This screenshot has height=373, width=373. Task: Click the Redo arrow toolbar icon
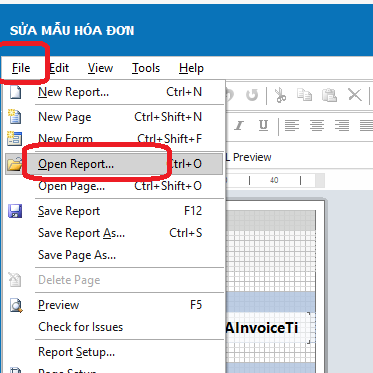252,95
